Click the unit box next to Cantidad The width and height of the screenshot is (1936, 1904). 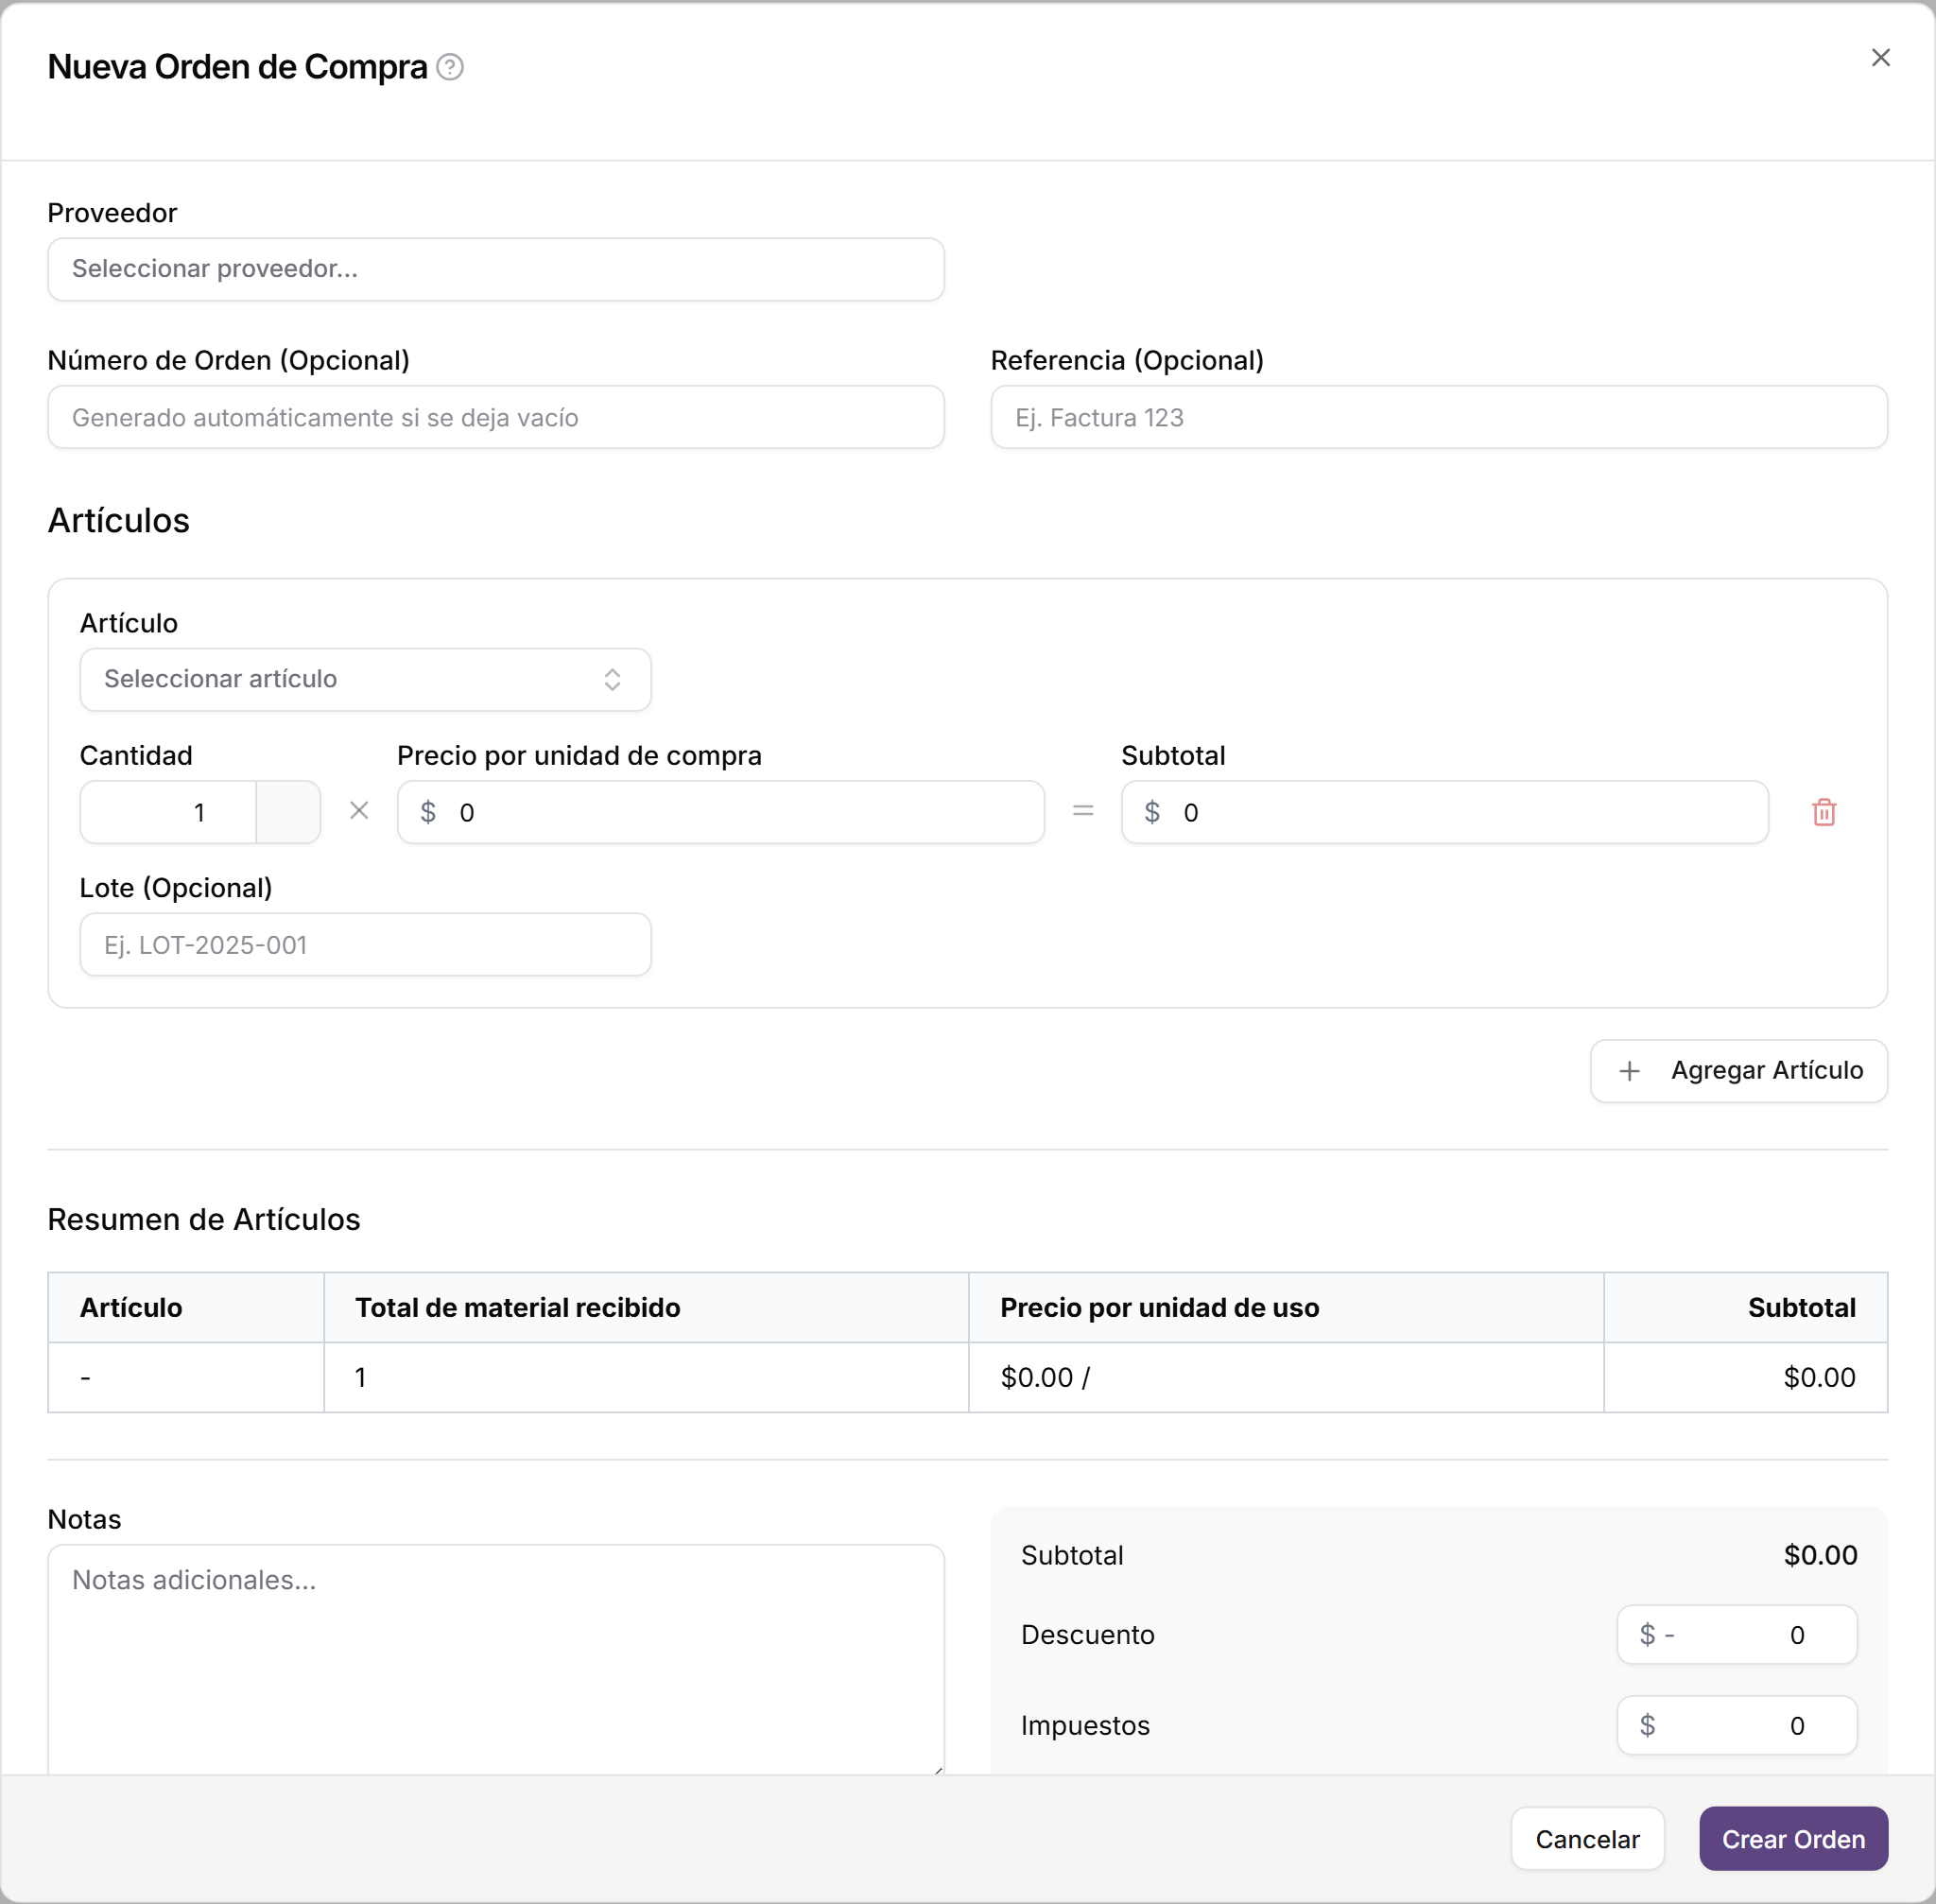(288, 812)
